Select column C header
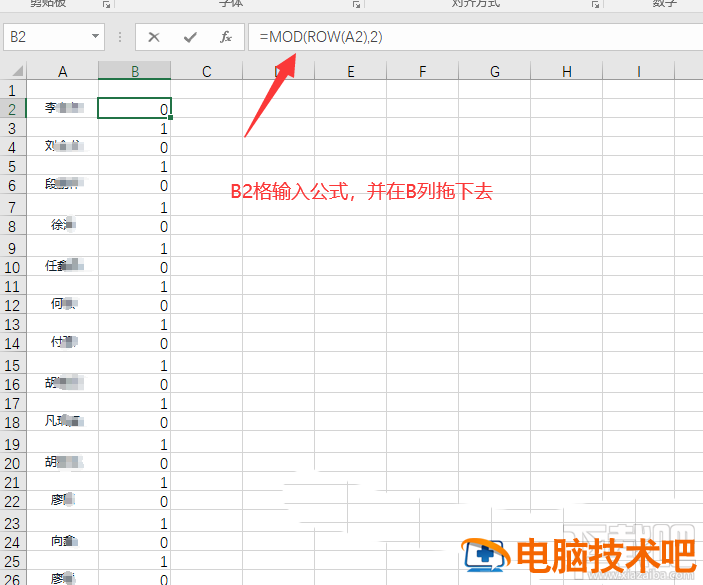 pos(207,71)
